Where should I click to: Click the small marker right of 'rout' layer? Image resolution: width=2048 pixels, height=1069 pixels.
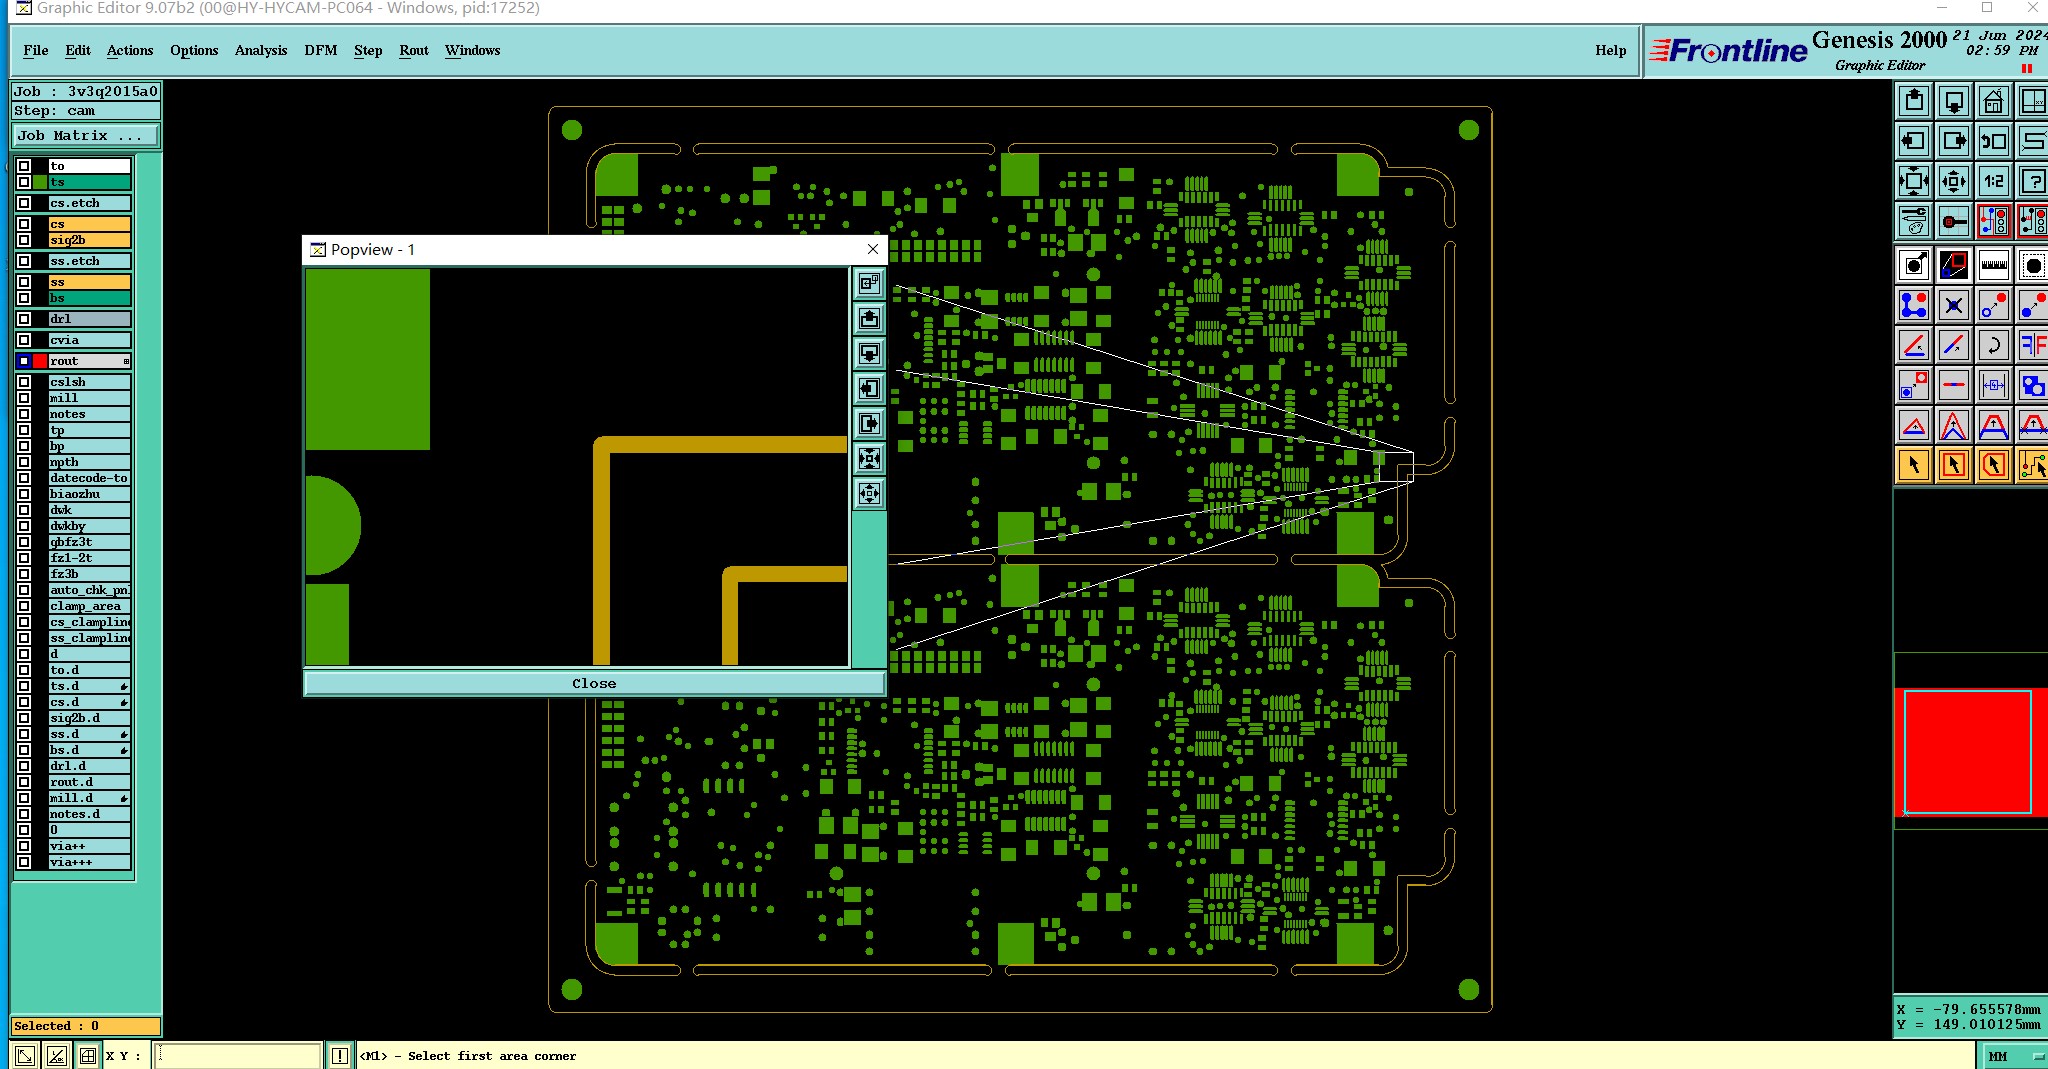click(126, 361)
